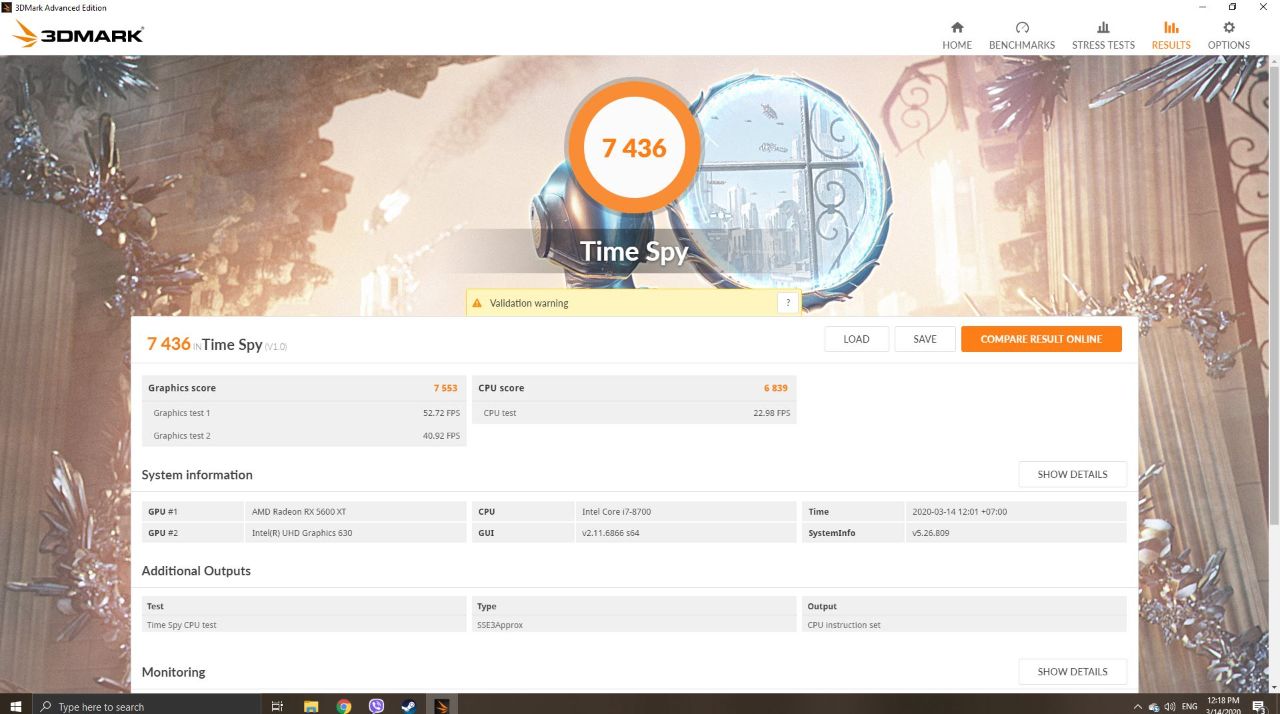Click GUI version v2.11.6866 s64
The image size is (1280, 714).
point(686,533)
